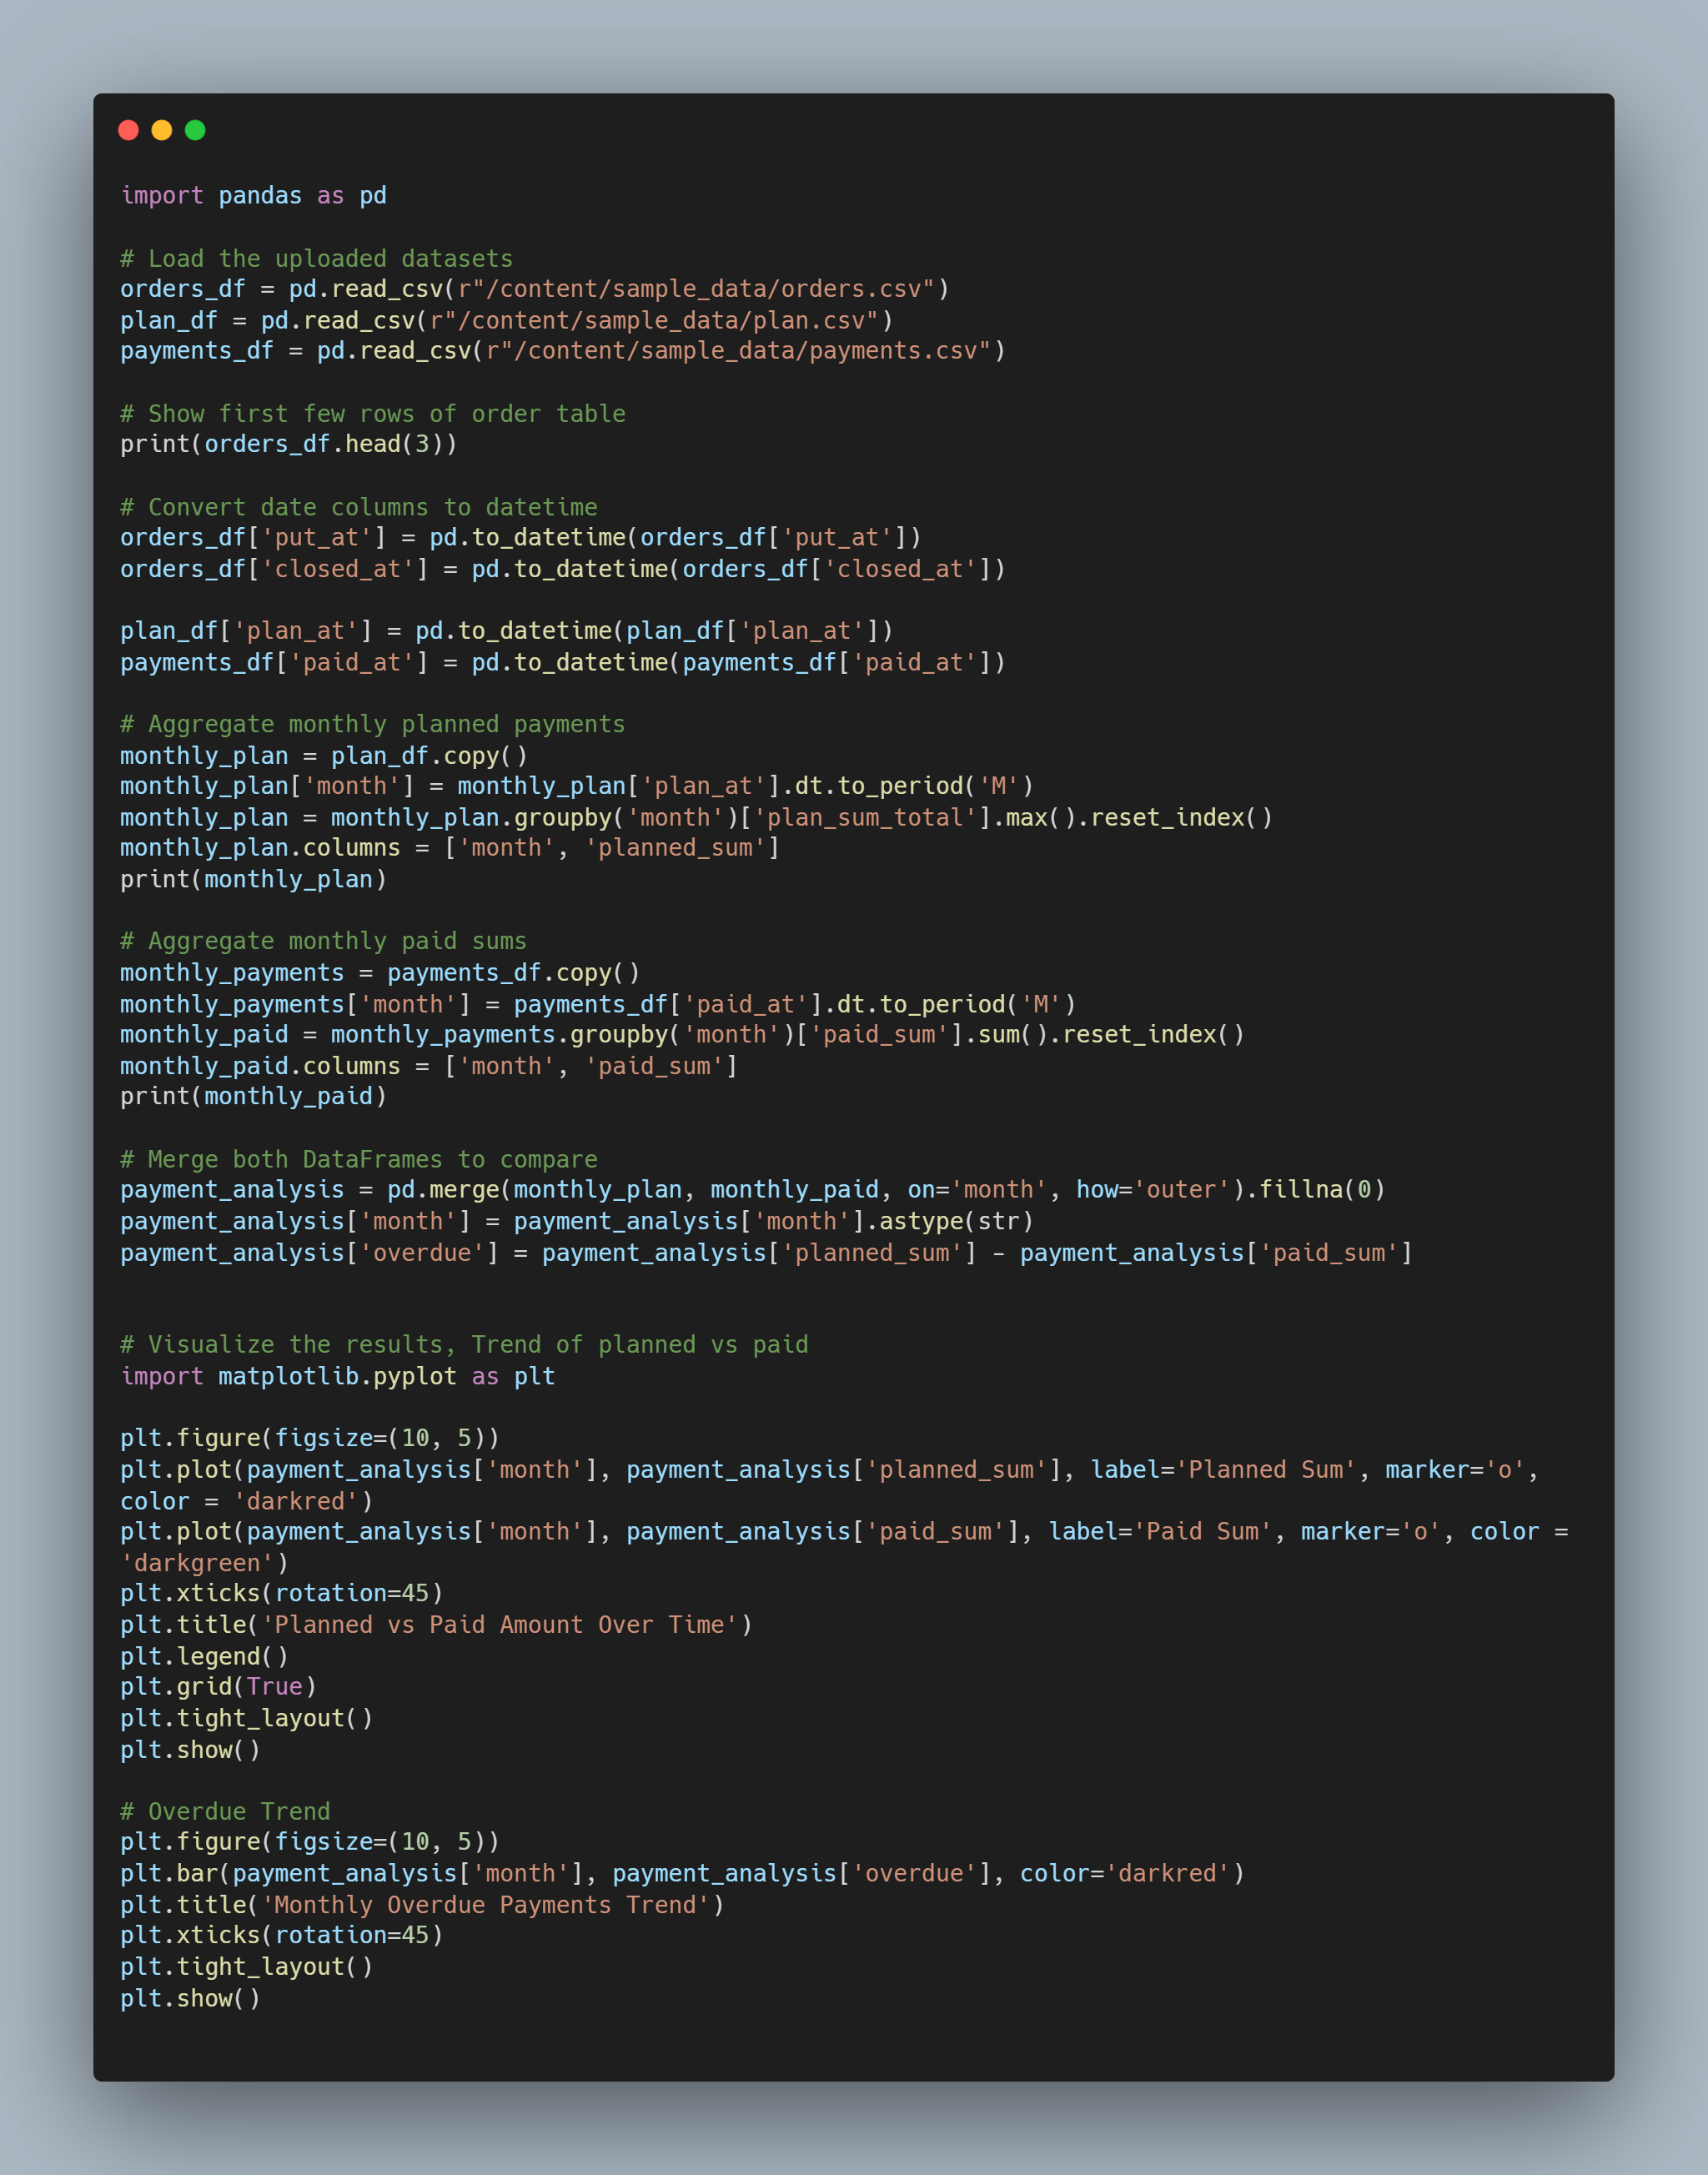1708x2175 pixels.
Task: Click the orders_df['put_at'] conversion line
Action: [x=521, y=538]
